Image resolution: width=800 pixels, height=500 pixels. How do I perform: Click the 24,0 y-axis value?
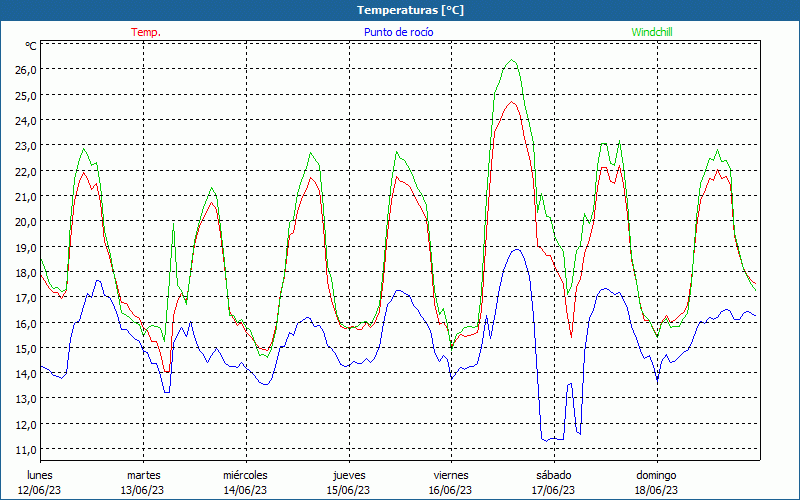tap(26, 121)
